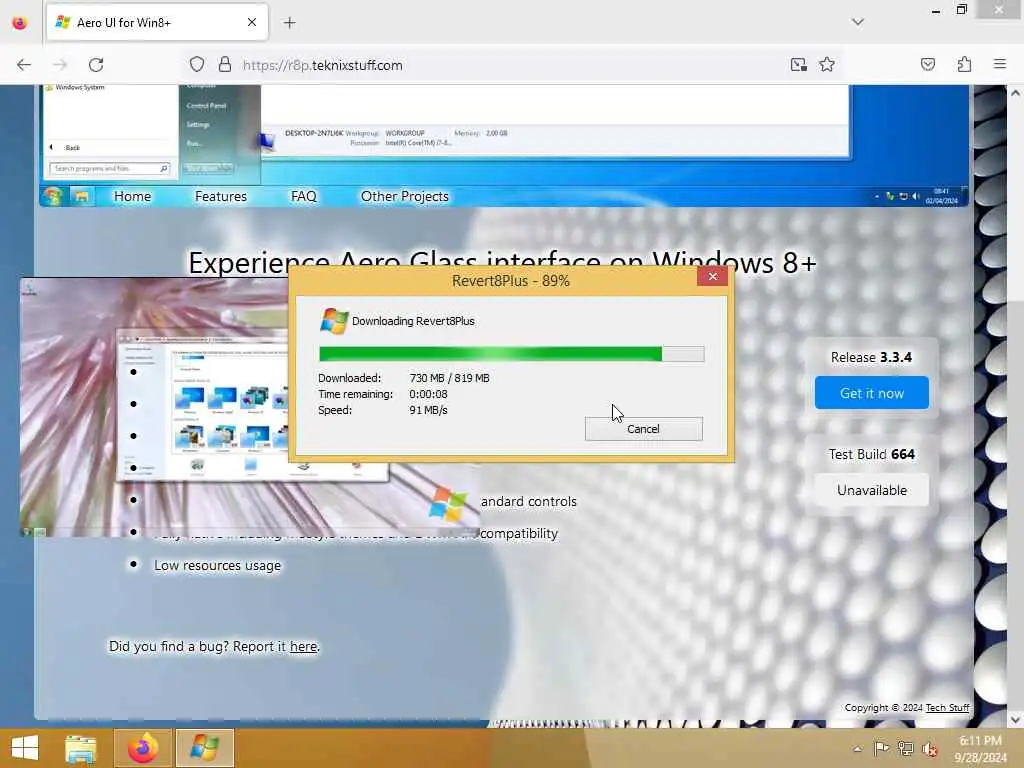The width and height of the screenshot is (1024, 768).
Task: Close the Revert8Plus dialog
Action: coord(712,277)
